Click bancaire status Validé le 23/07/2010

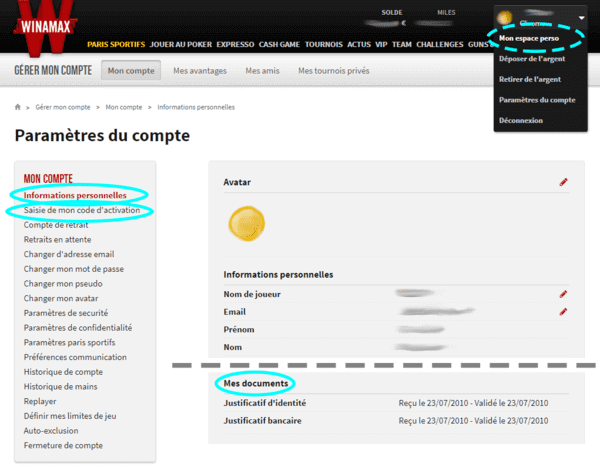coord(513,421)
